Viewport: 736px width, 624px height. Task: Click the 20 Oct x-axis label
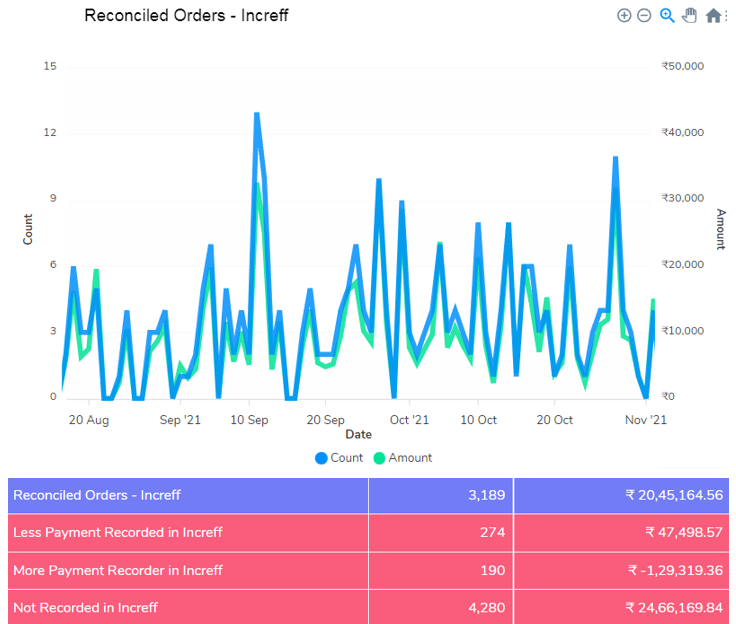(x=554, y=420)
